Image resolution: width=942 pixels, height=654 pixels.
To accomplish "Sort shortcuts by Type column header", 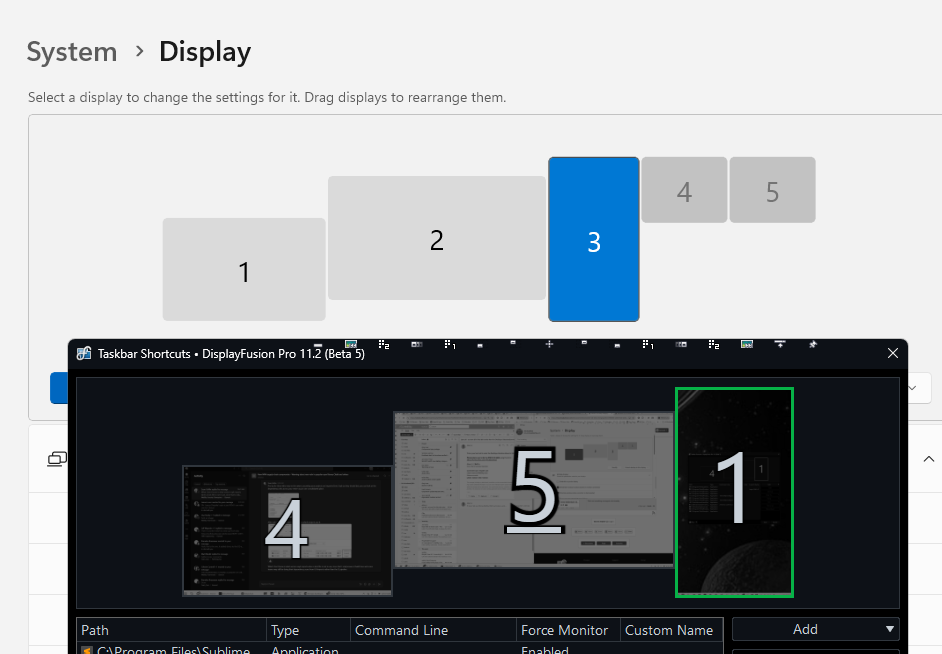I will 308,630.
